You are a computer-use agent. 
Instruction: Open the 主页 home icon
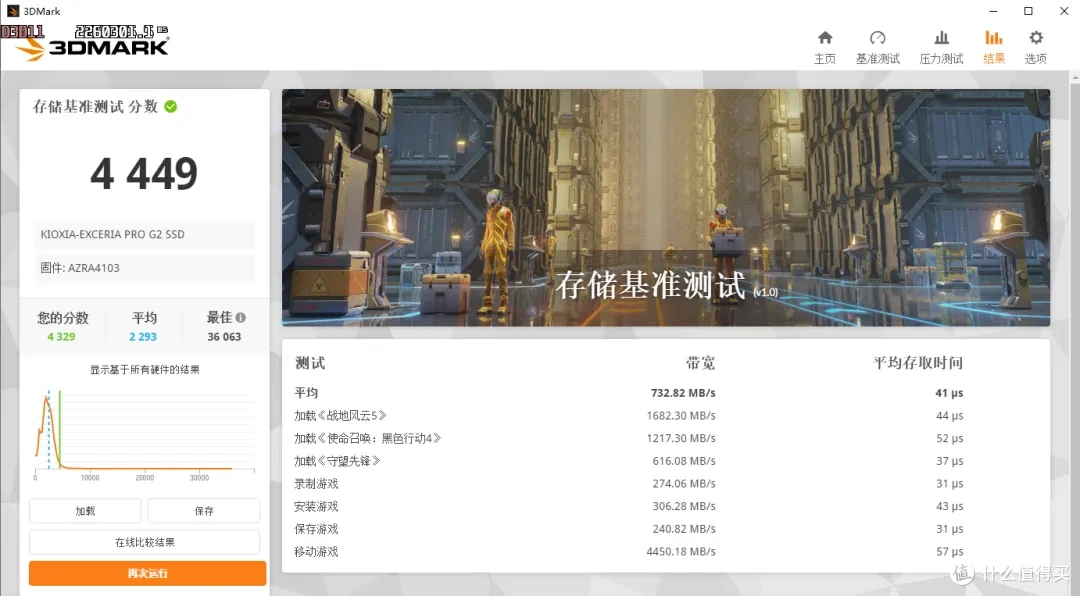point(824,38)
